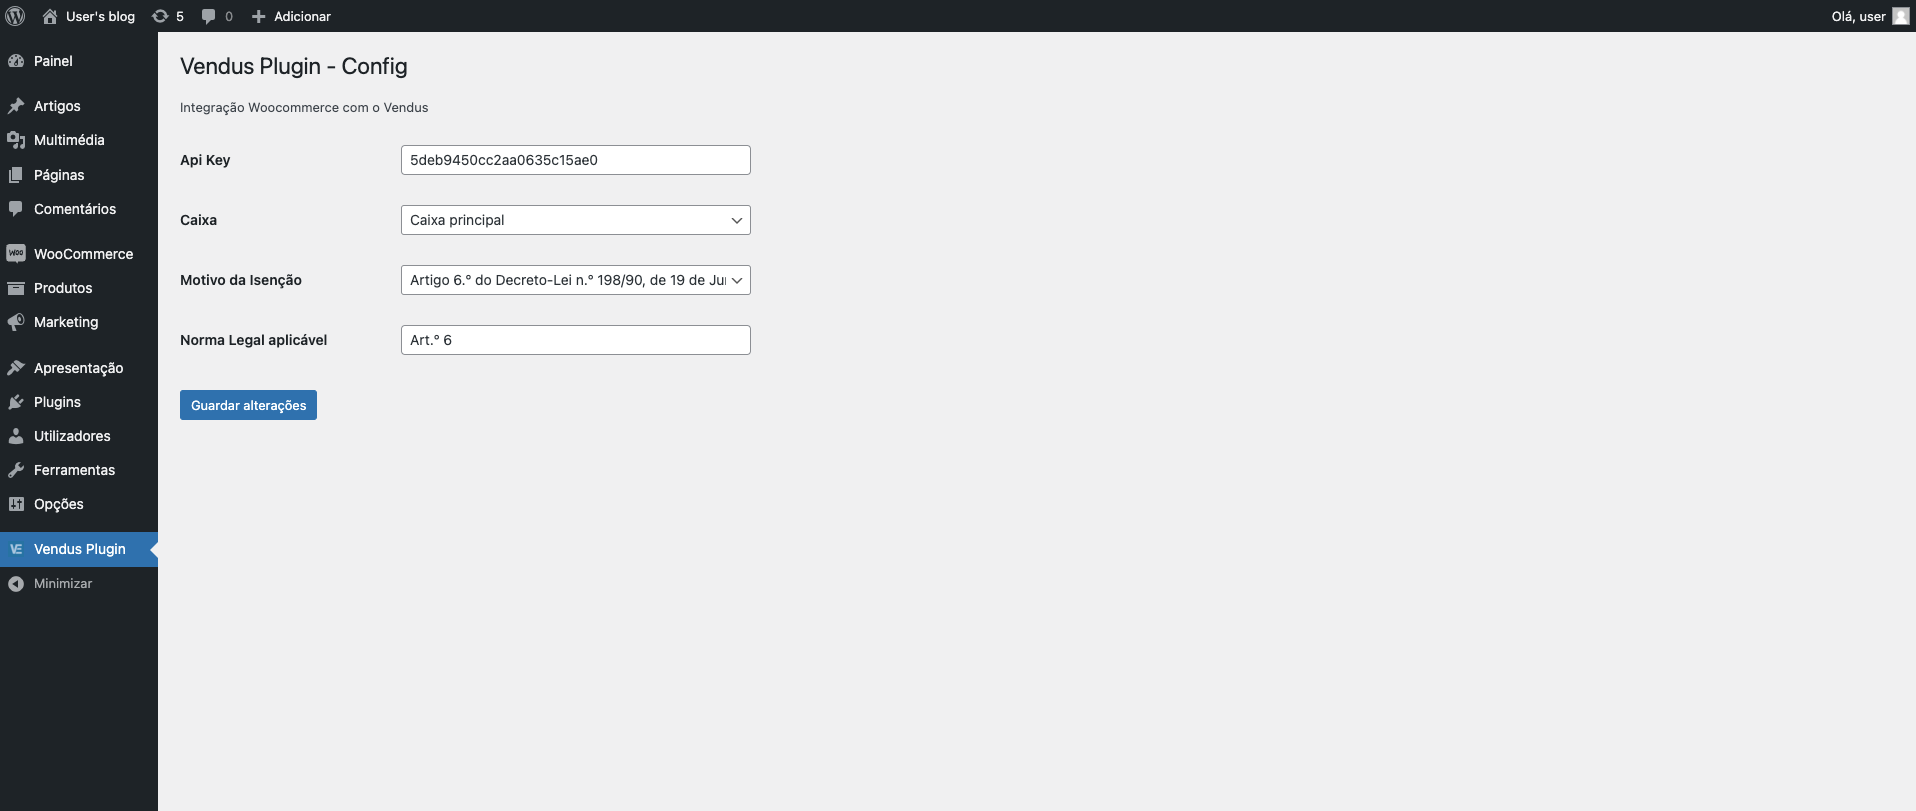This screenshot has height=811, width=1916.
Task: Click into the Norma Legal aplicável field
Action: [576, 340]
